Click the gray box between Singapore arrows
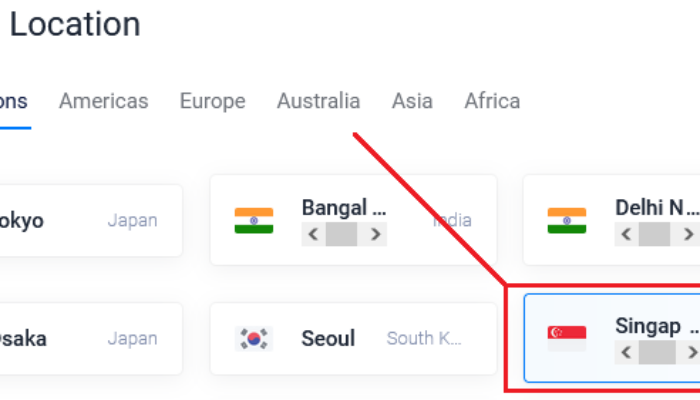The width and height of the screenshot is (700, 400). pos(655,352)
